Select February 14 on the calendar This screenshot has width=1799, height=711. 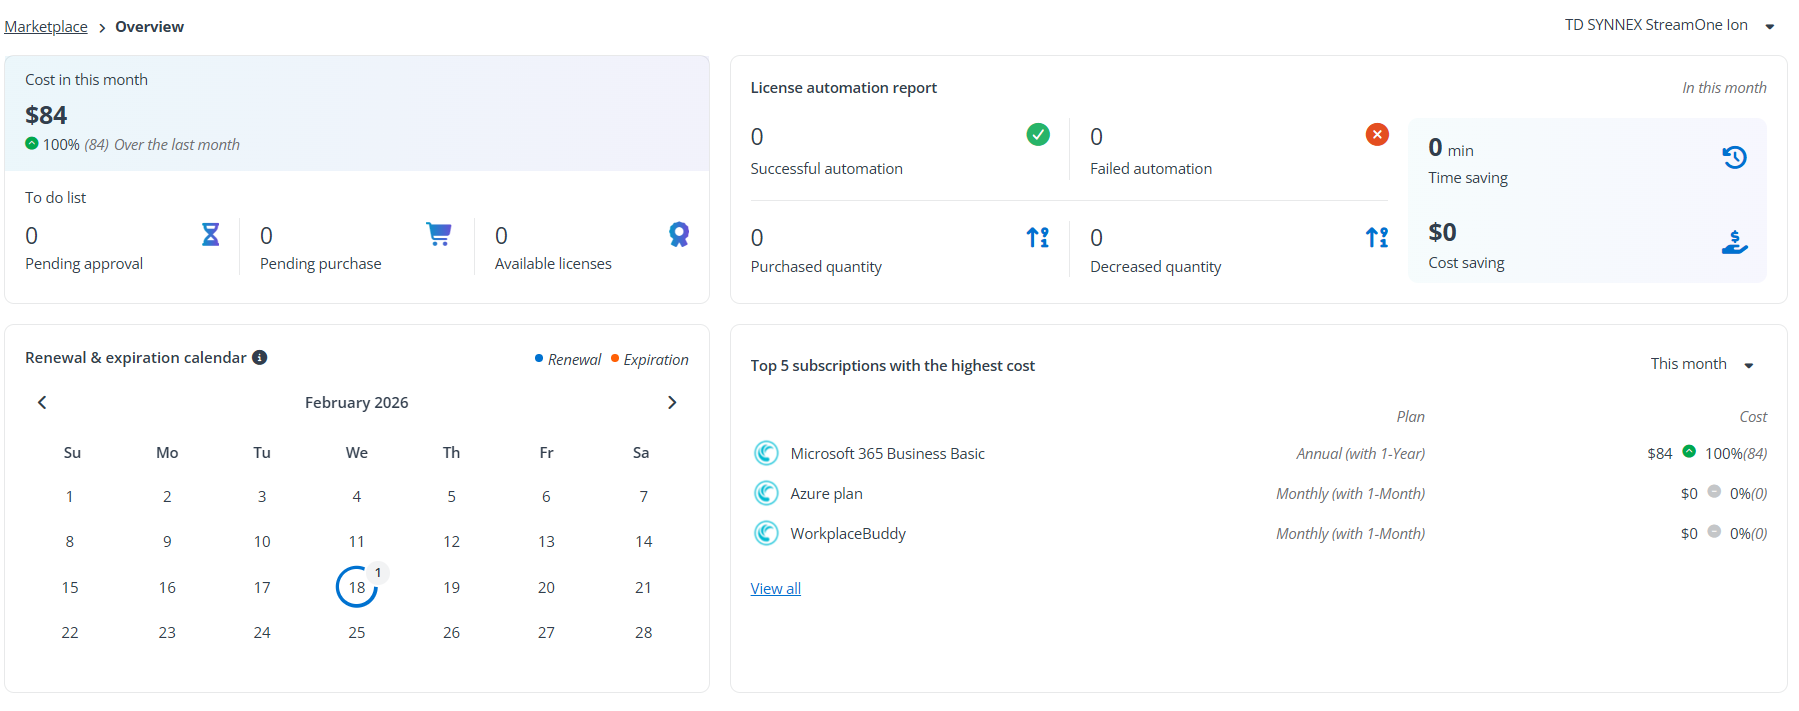click(643, 541)
